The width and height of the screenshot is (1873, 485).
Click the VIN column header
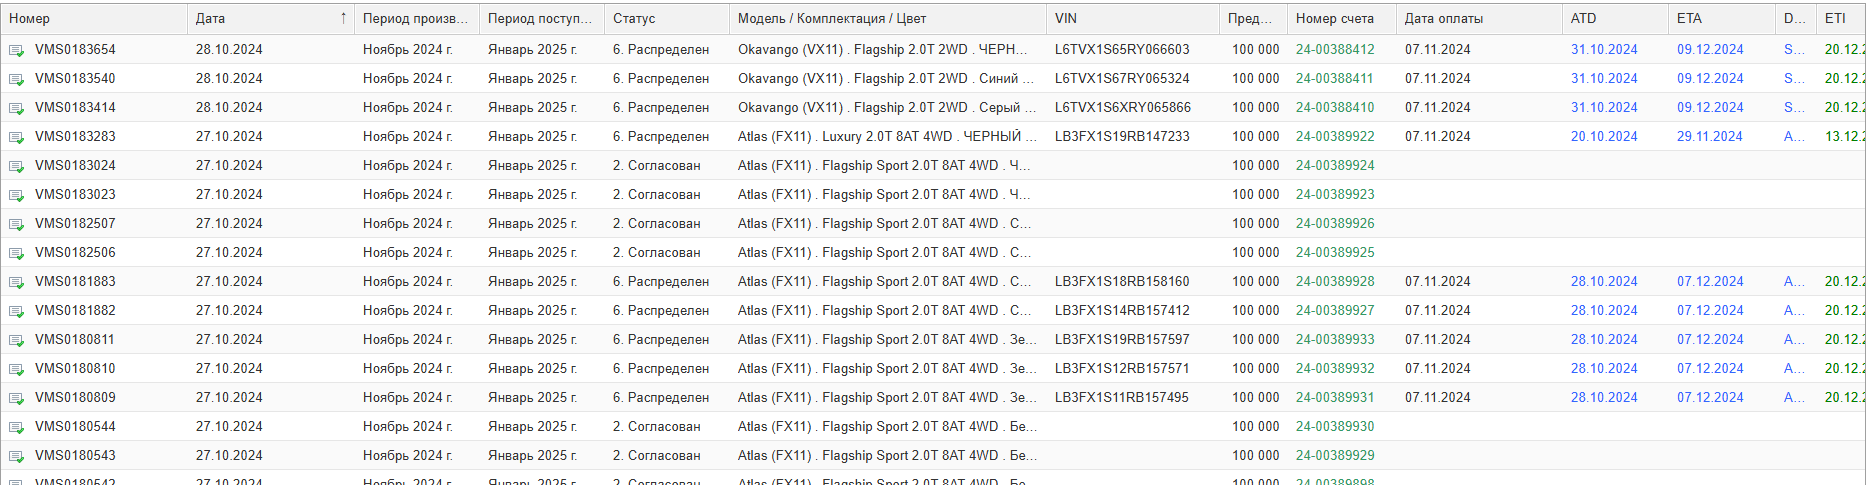point(1066,18)
